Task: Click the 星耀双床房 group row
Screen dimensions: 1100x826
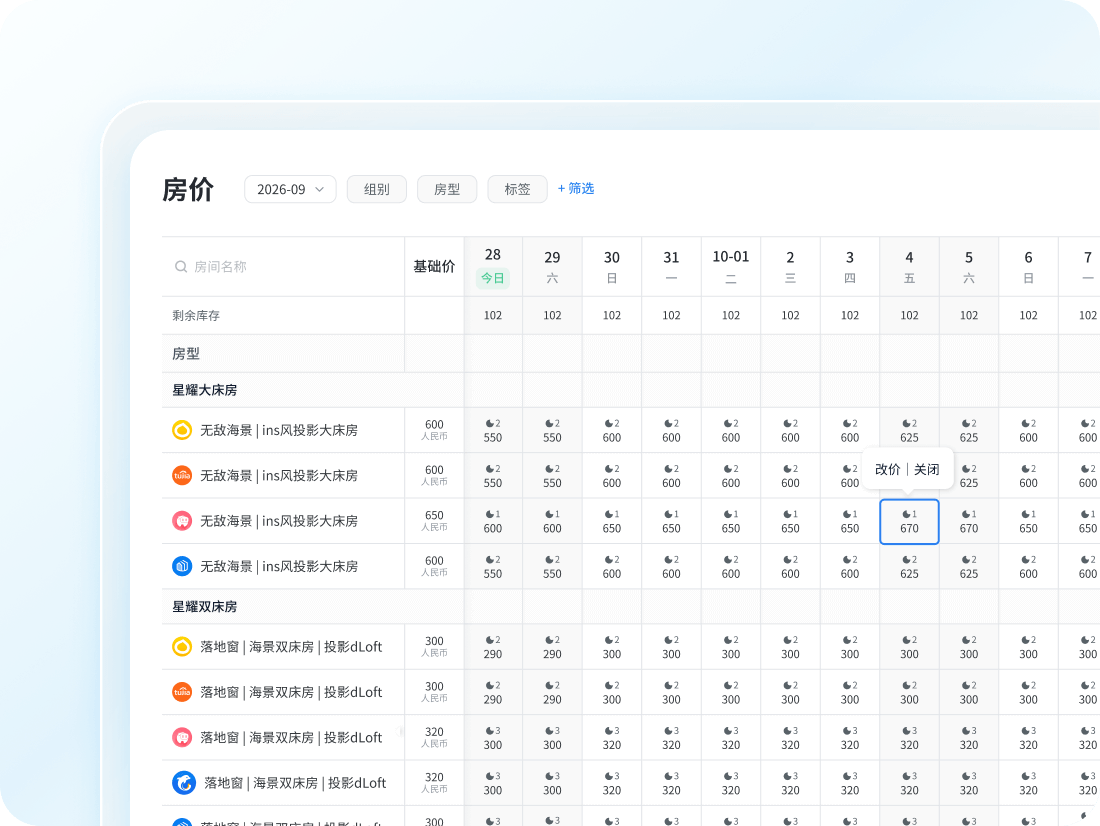Action: coord(205,607)
